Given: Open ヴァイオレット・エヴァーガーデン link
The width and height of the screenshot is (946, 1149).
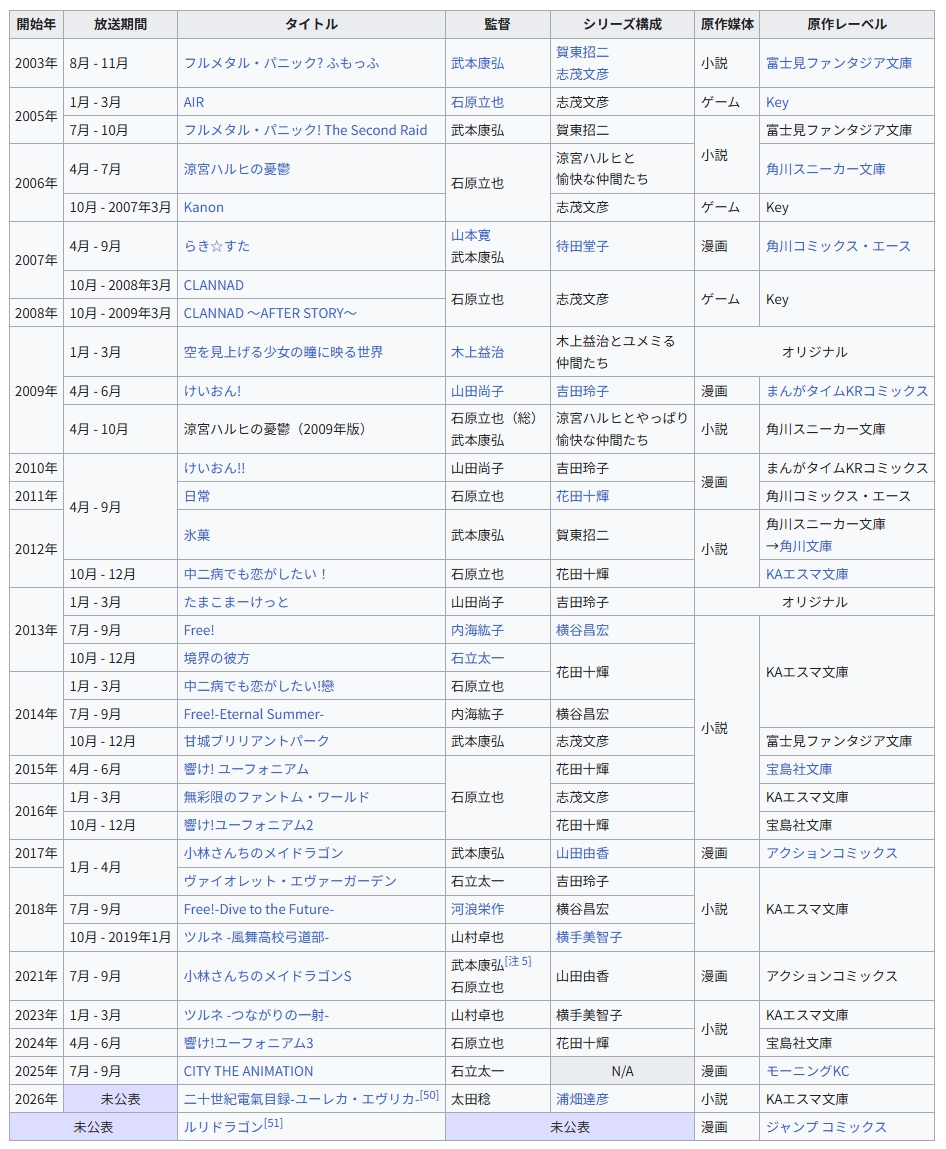Looking at the screenshot, I should pos(290,881).
